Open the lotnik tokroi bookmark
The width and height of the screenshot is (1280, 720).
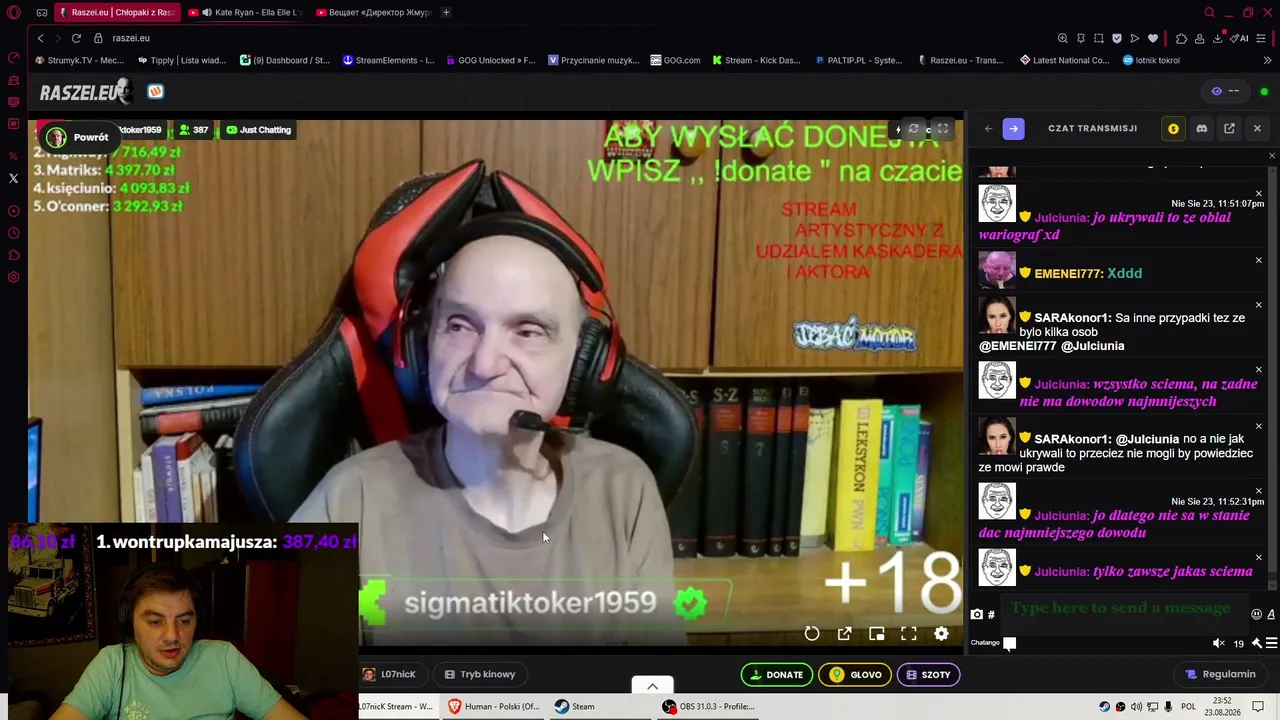tap(1151, 60)
